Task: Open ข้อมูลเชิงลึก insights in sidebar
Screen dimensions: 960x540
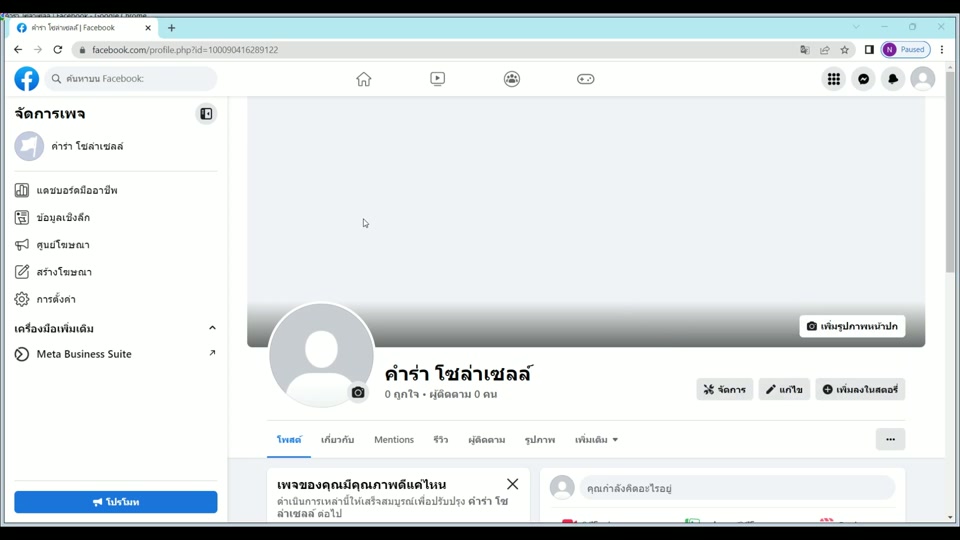Action: pyautogui.click(x=116, y=217)
